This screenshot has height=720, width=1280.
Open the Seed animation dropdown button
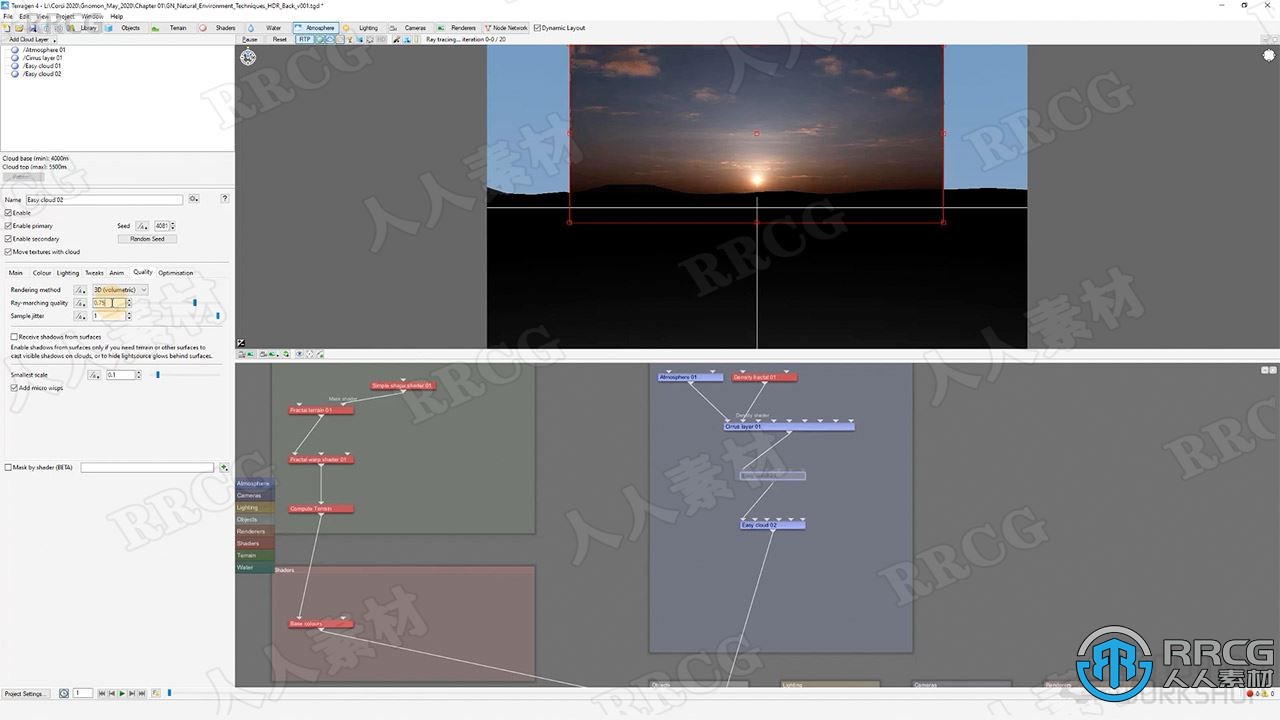click(142, 226)
